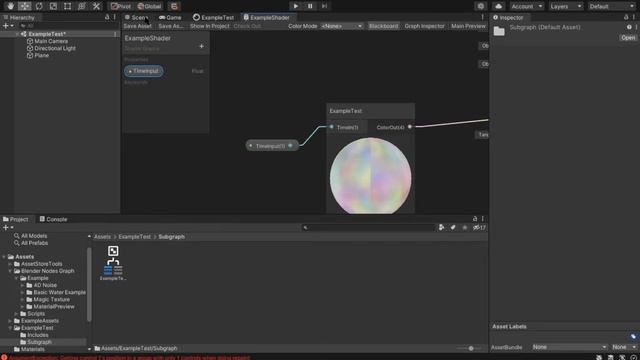Pause the game playback
The image size is (640, 360).
click(310, 6)
